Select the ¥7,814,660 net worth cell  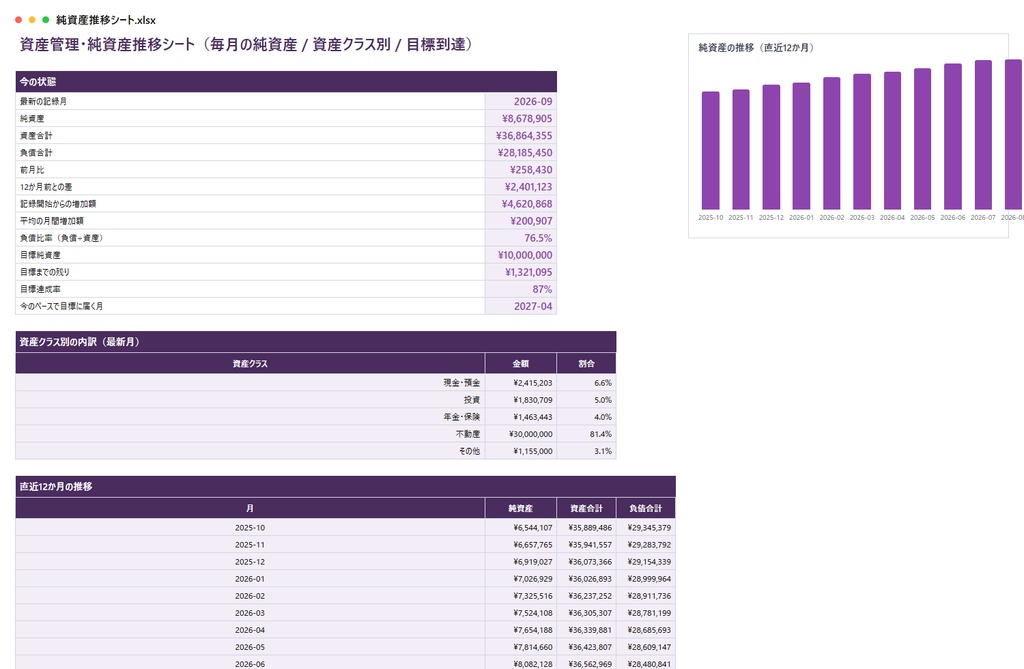(x=521, y=647)
